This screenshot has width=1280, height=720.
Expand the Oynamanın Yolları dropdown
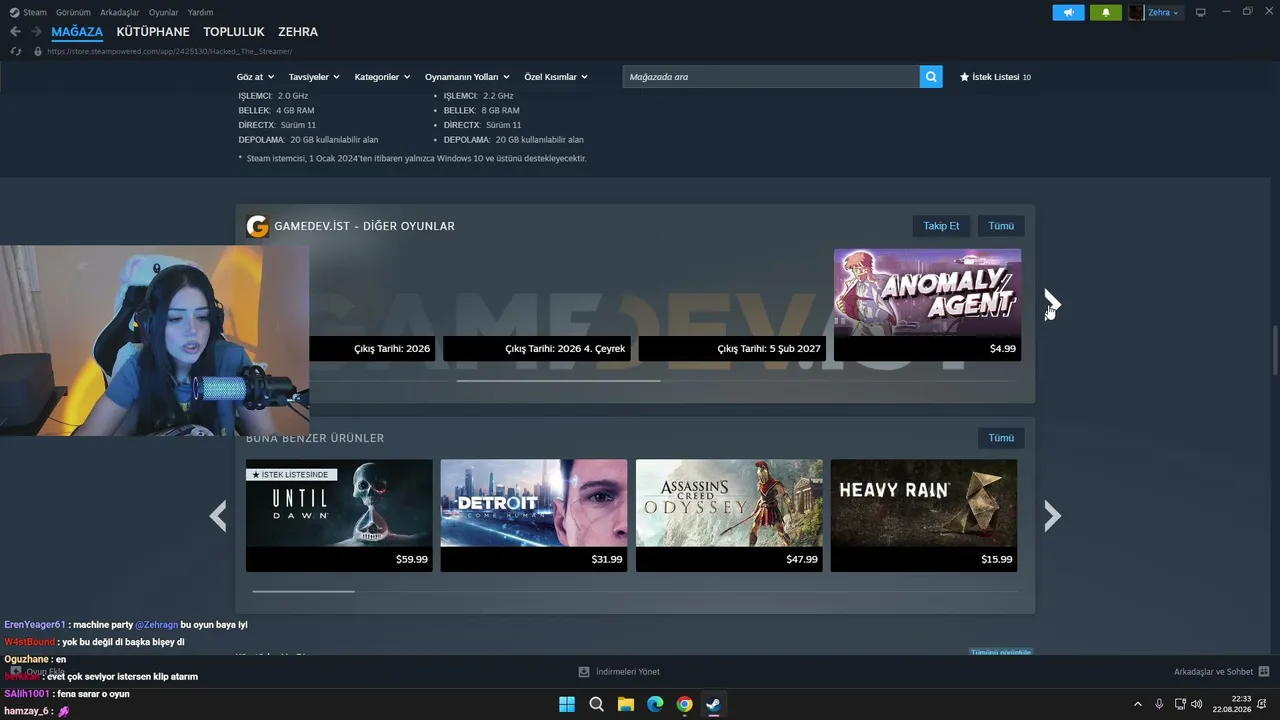pyautogui.click(x=467, y=77)
